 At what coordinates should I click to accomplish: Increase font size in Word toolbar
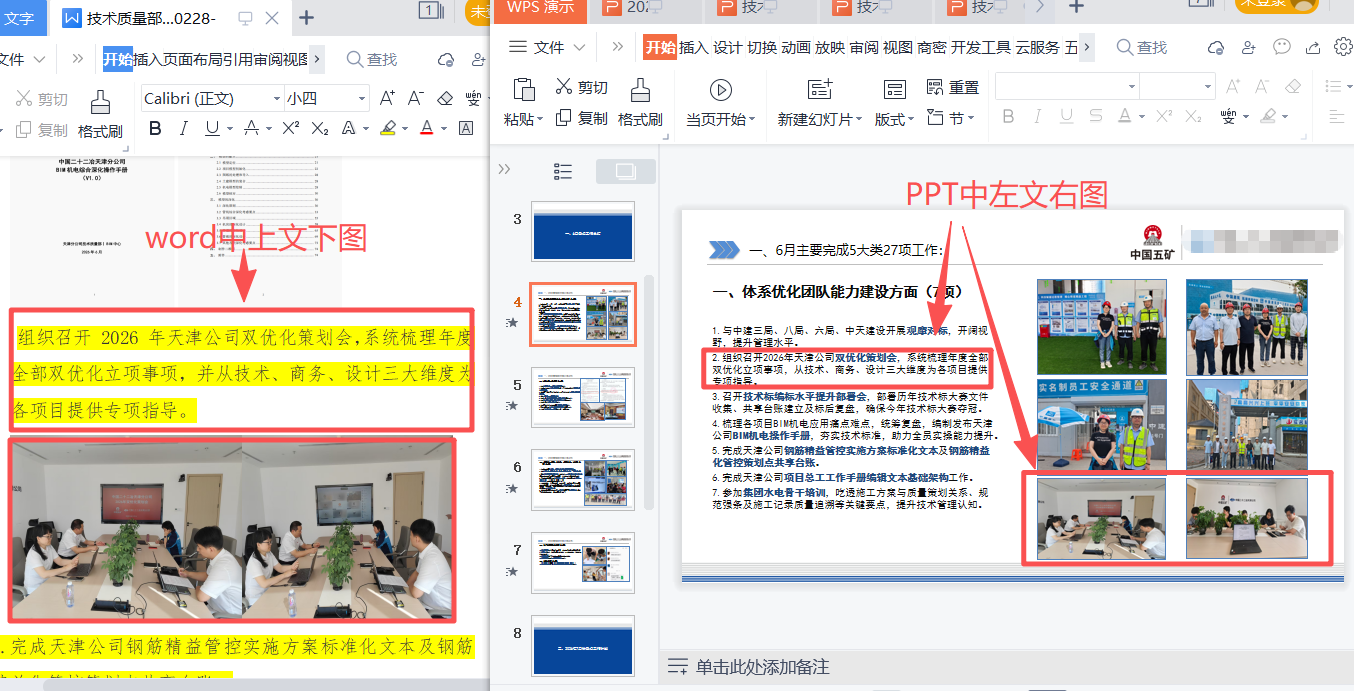[387, 98]
